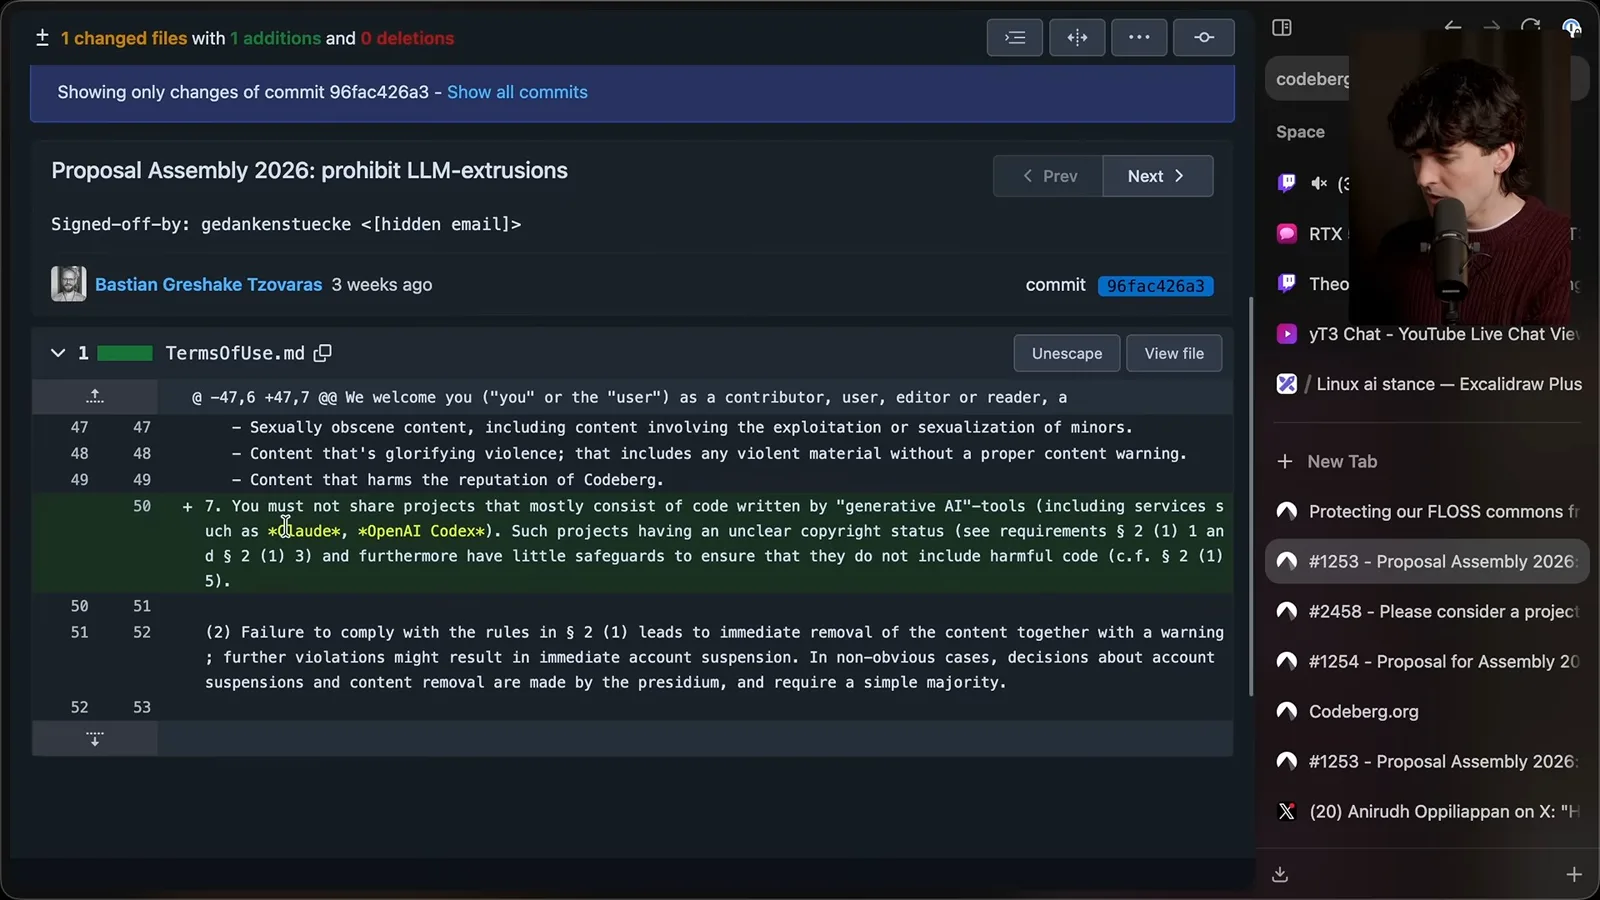The image size is (1600, 900).
Task: Select new line number 50 in diff
Action: tap(142, 506)
